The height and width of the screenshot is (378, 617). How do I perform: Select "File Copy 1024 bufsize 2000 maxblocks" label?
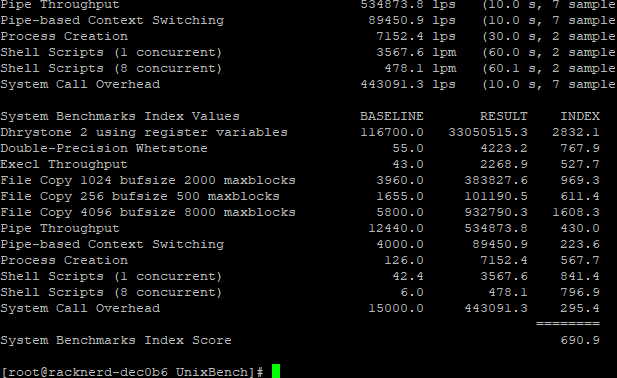click(148, 181)
